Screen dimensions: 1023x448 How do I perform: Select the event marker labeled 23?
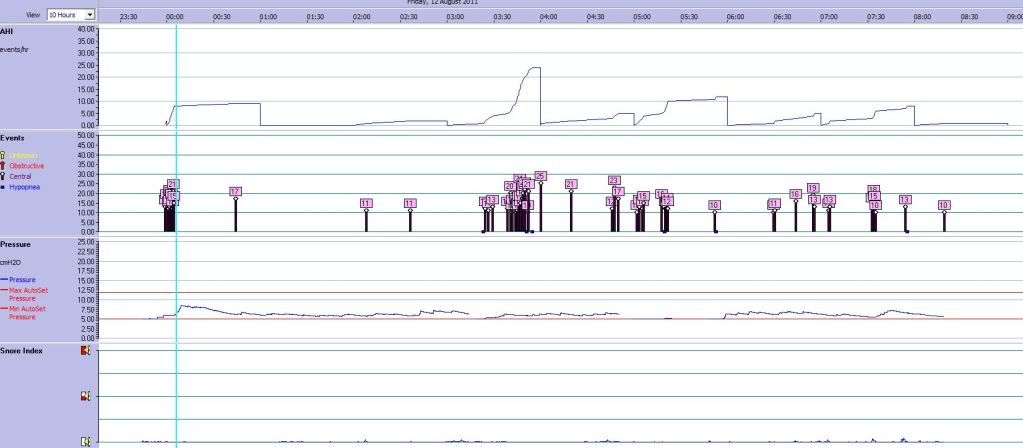click(614, 181)
